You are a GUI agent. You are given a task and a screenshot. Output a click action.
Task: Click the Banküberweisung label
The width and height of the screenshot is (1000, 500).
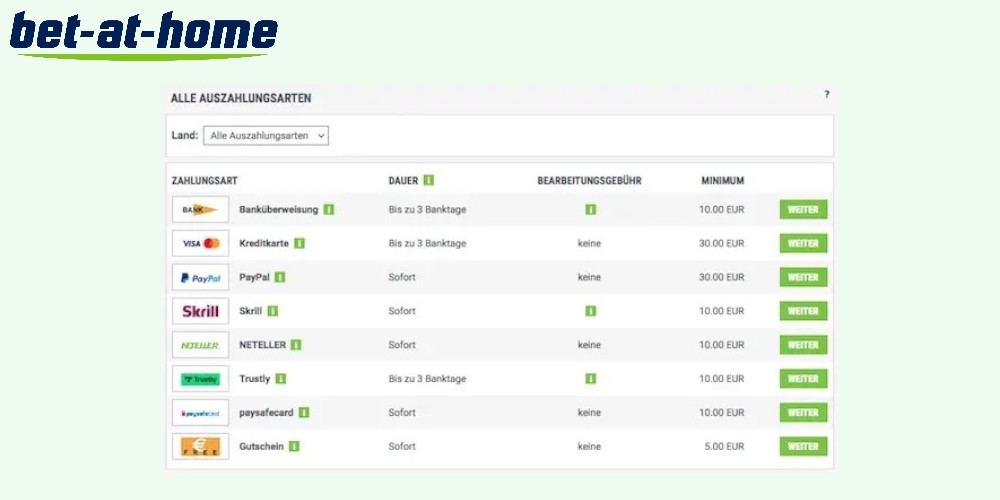coord(279,209)
